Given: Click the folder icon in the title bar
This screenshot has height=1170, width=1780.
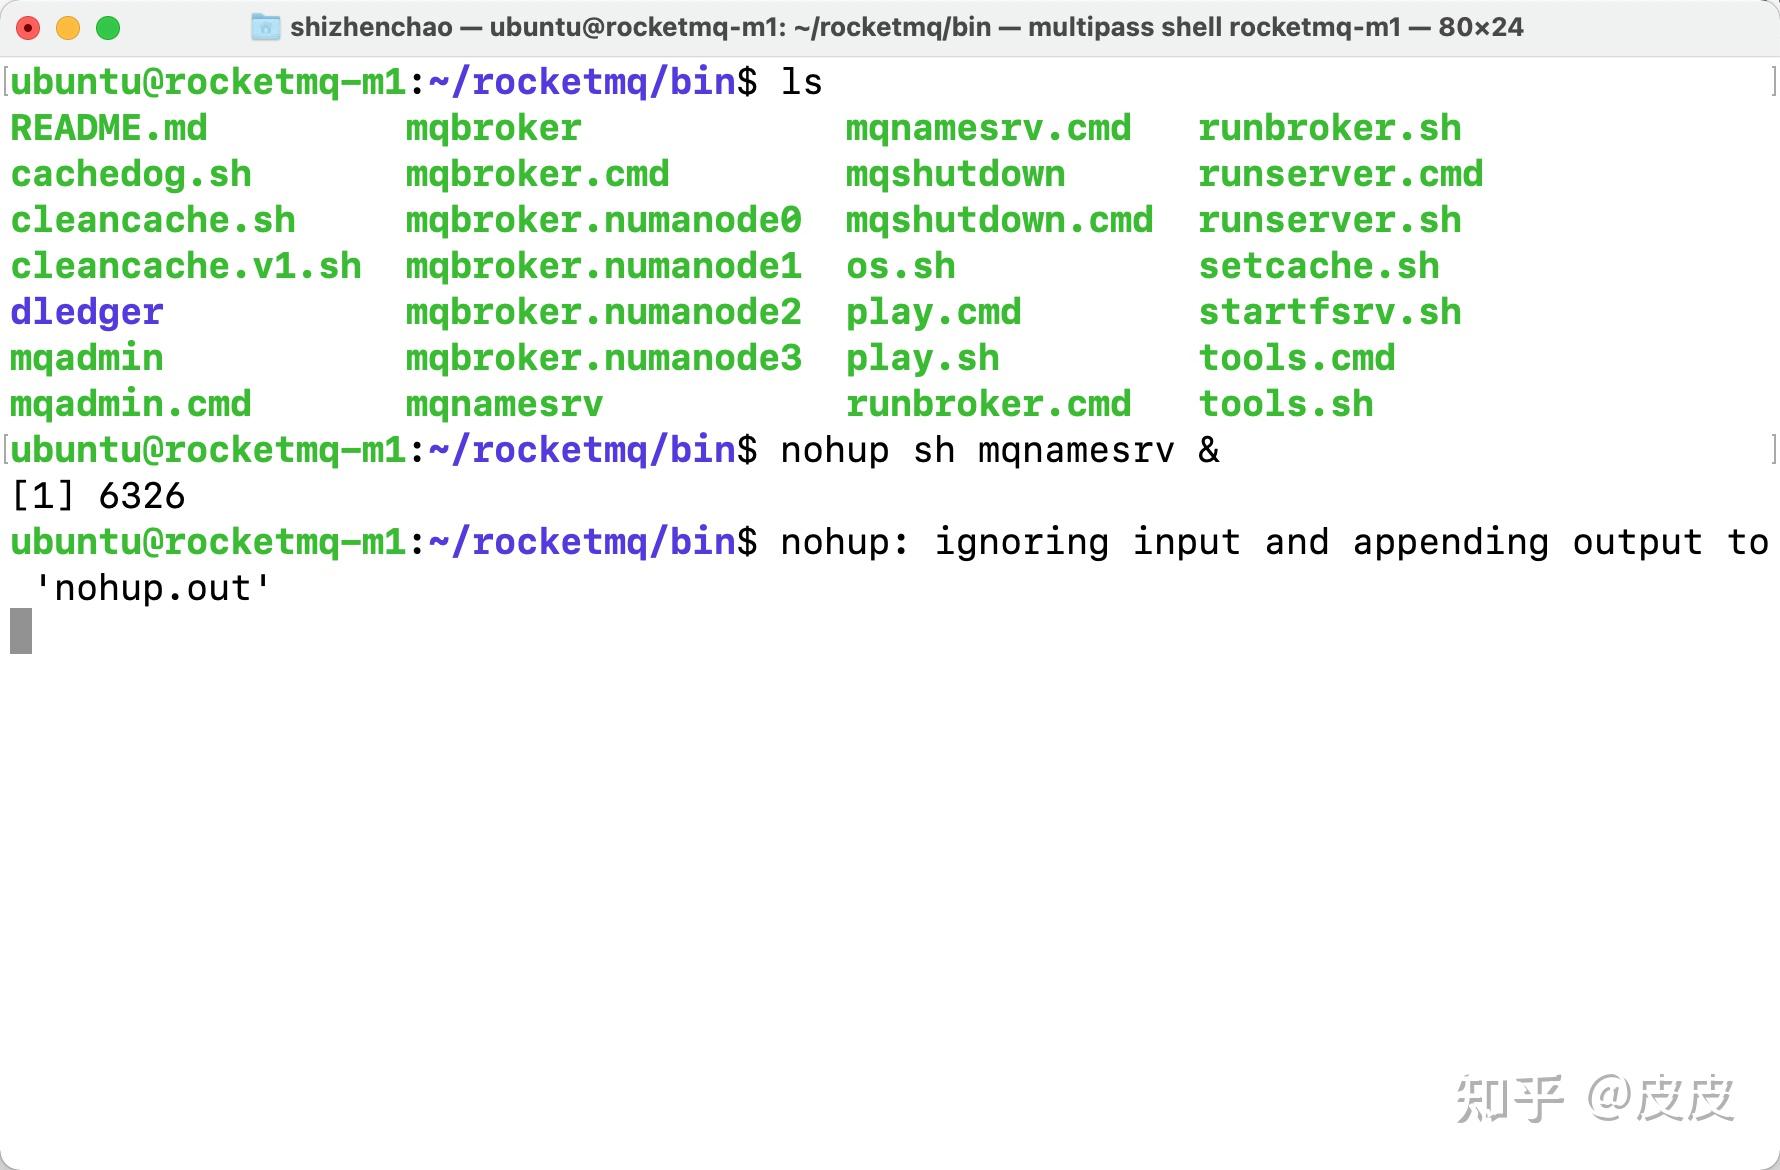Looking at the screenshot, I should (x=265, y=27).
